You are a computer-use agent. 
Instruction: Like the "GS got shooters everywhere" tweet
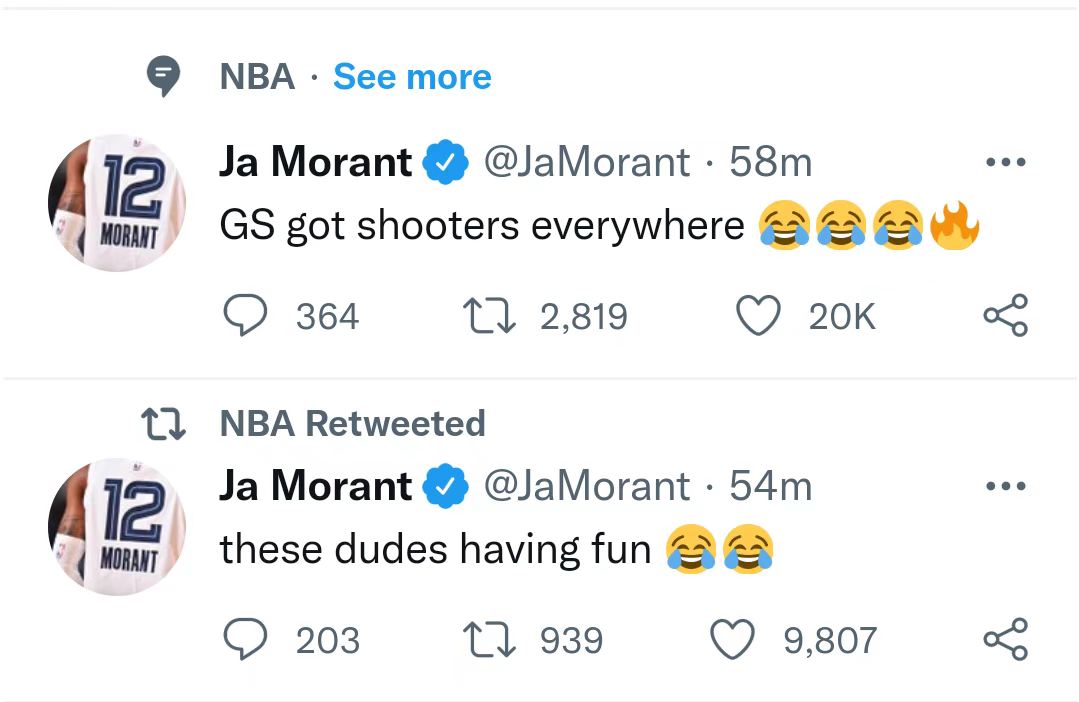click(x=757, y=316)
